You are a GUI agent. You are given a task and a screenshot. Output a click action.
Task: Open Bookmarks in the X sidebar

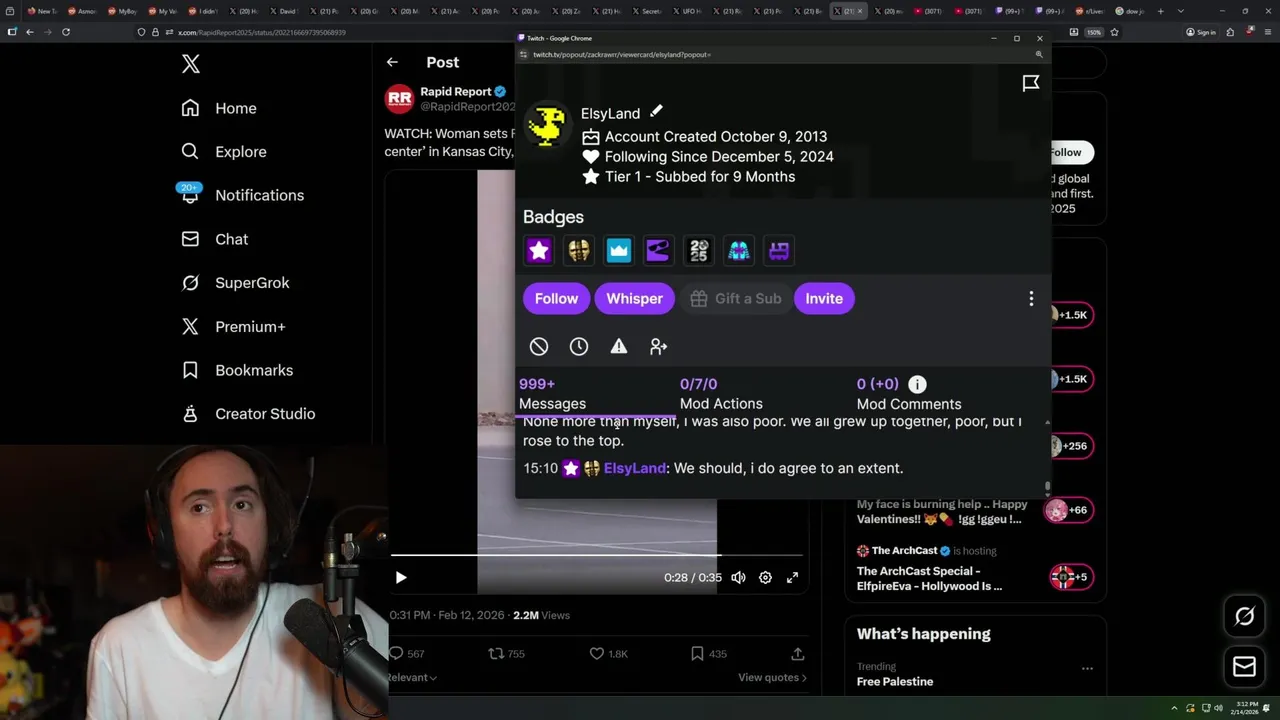click(237, 370)
